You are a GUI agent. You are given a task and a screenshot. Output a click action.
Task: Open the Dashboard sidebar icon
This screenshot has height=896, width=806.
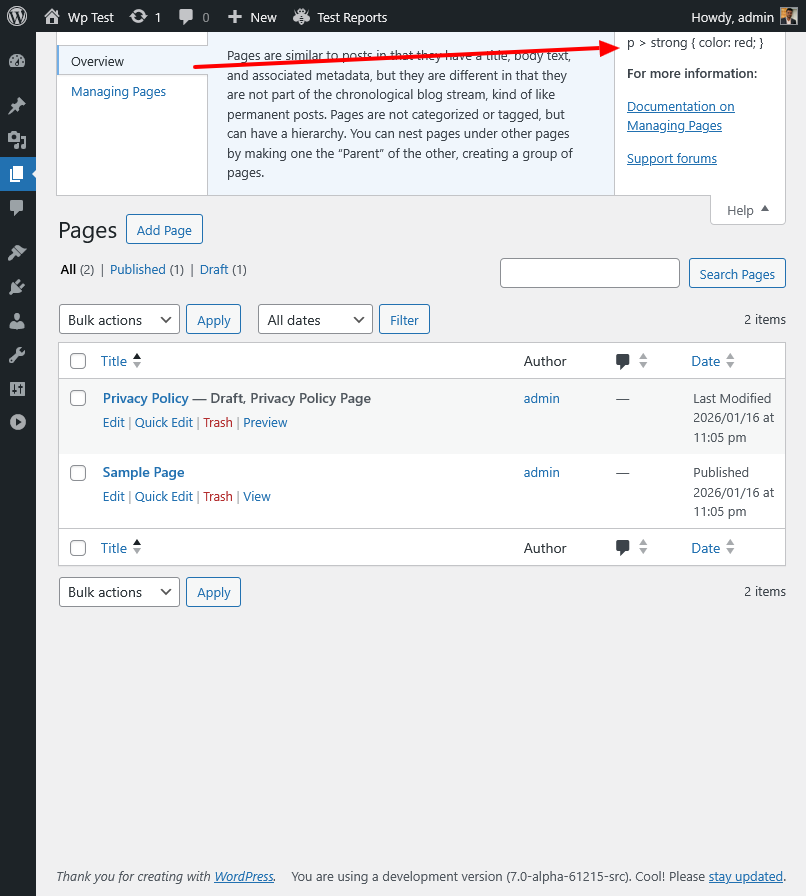coord(17,61)
